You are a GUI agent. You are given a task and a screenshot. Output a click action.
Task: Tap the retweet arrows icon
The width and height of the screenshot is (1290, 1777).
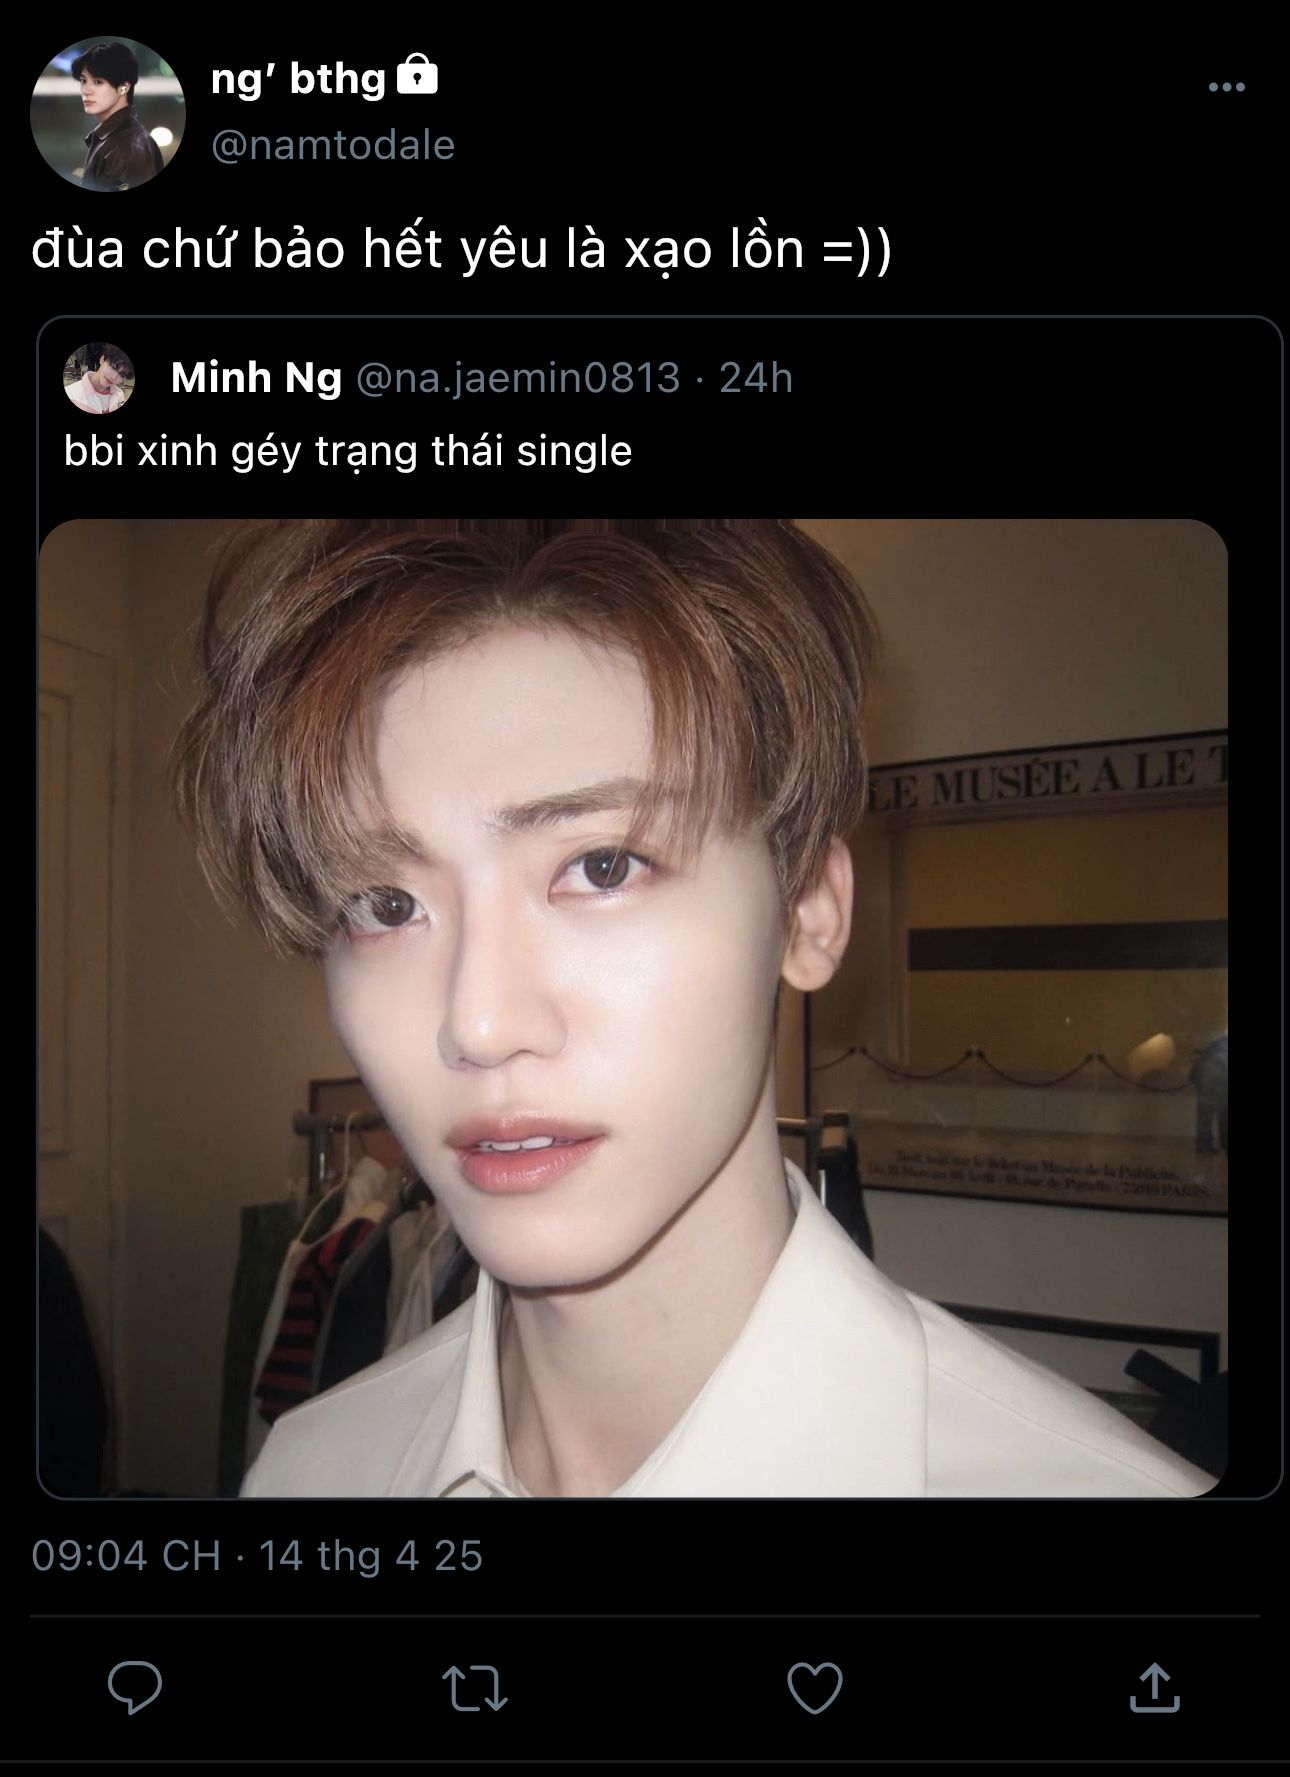point(475,1688)
